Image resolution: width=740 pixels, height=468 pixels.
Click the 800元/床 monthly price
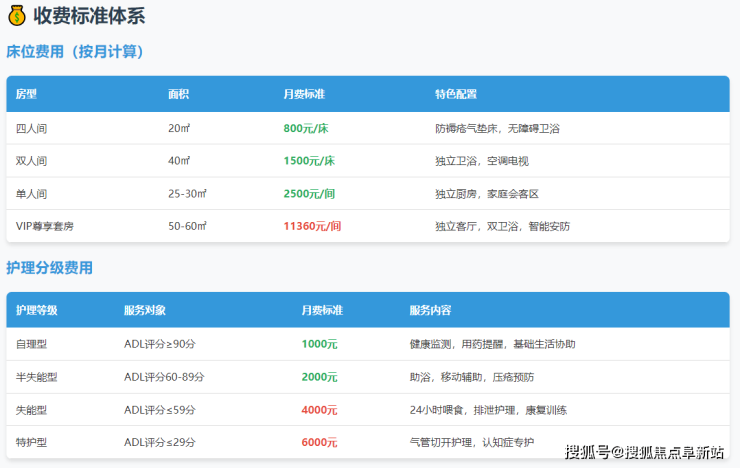click(309, 128)
